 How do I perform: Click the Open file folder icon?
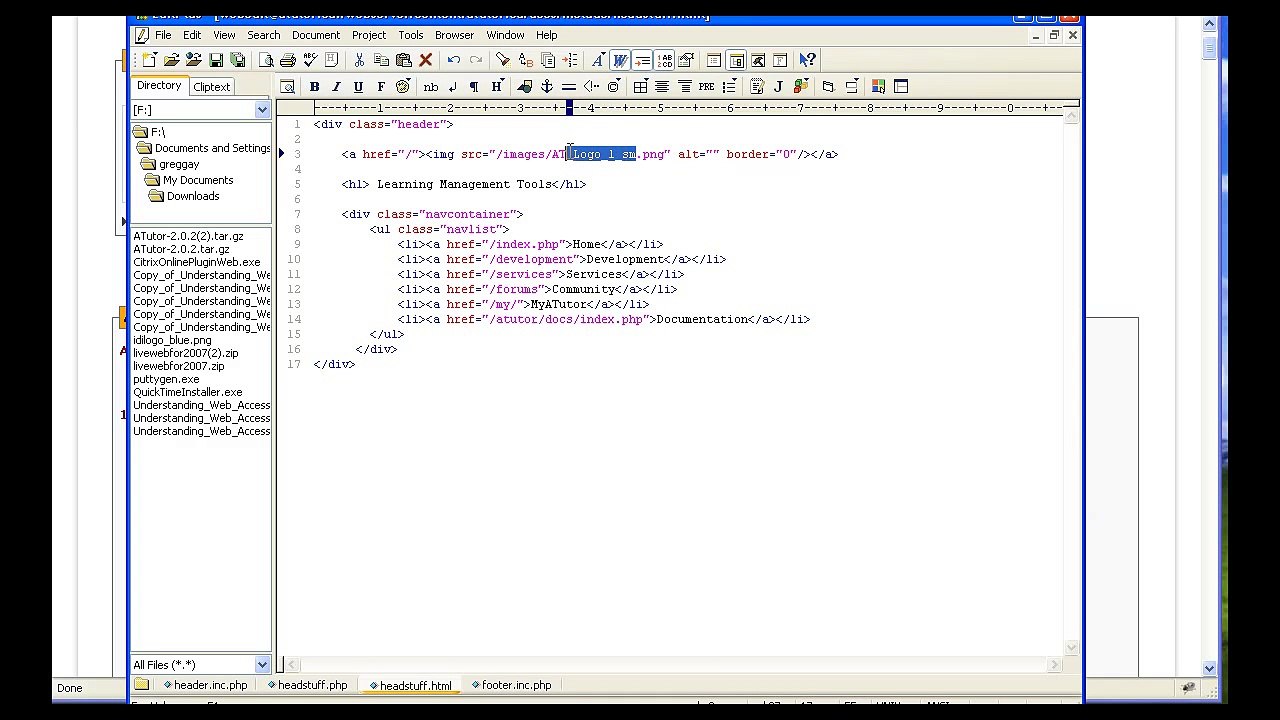point(171,60)
